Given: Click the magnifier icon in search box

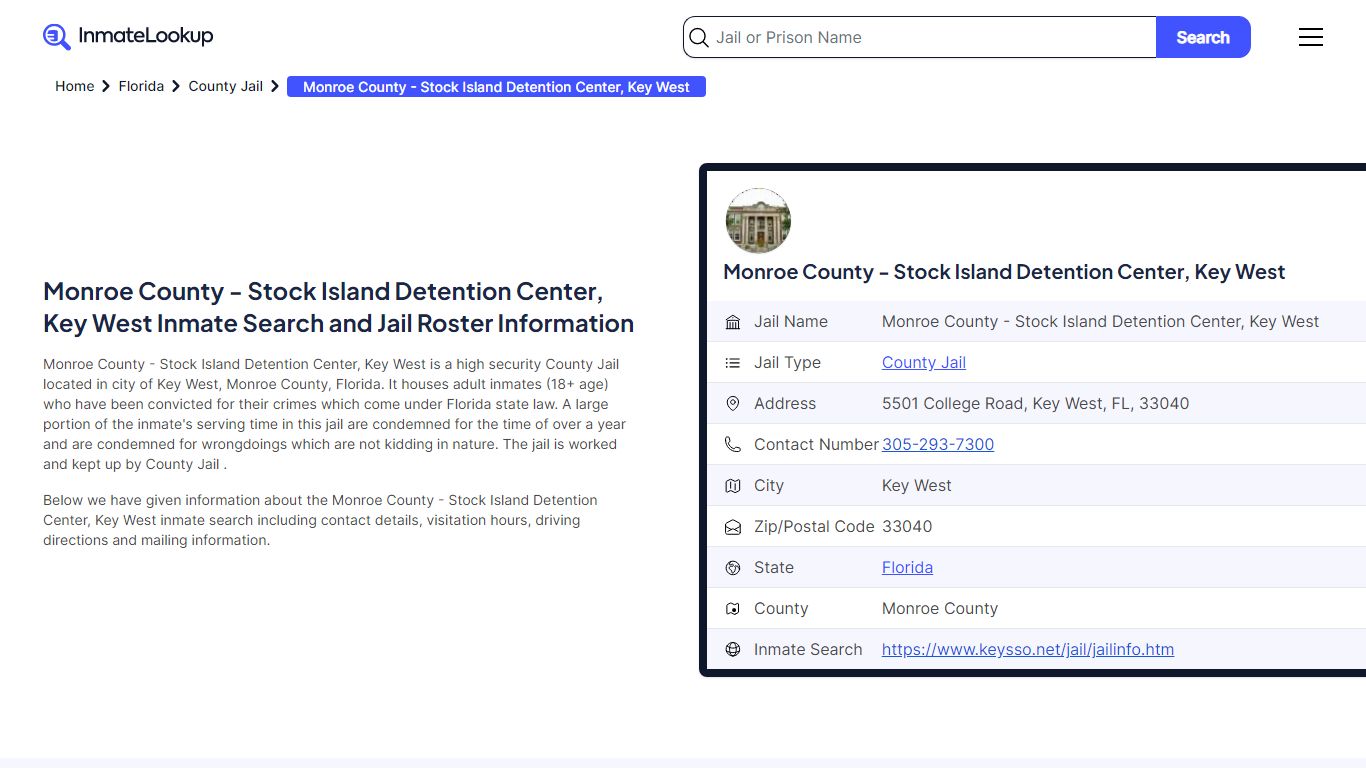Looking at the screenshot, I should [699, 38].
